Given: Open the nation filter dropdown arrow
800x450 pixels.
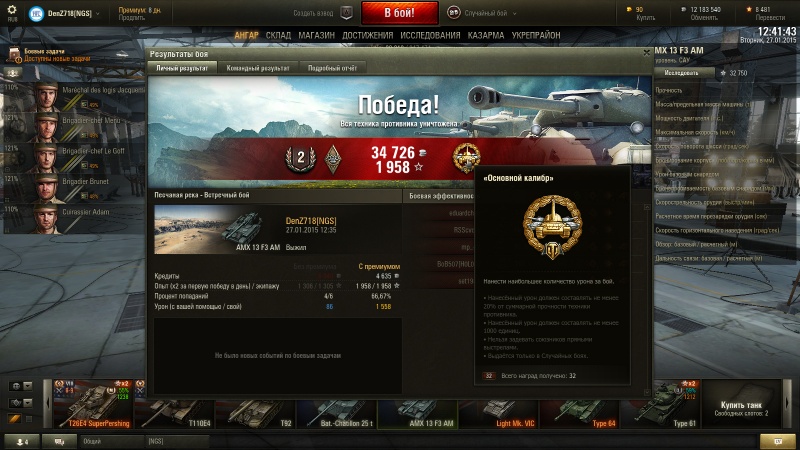Looking at the screenshot, I should (28, 386).
